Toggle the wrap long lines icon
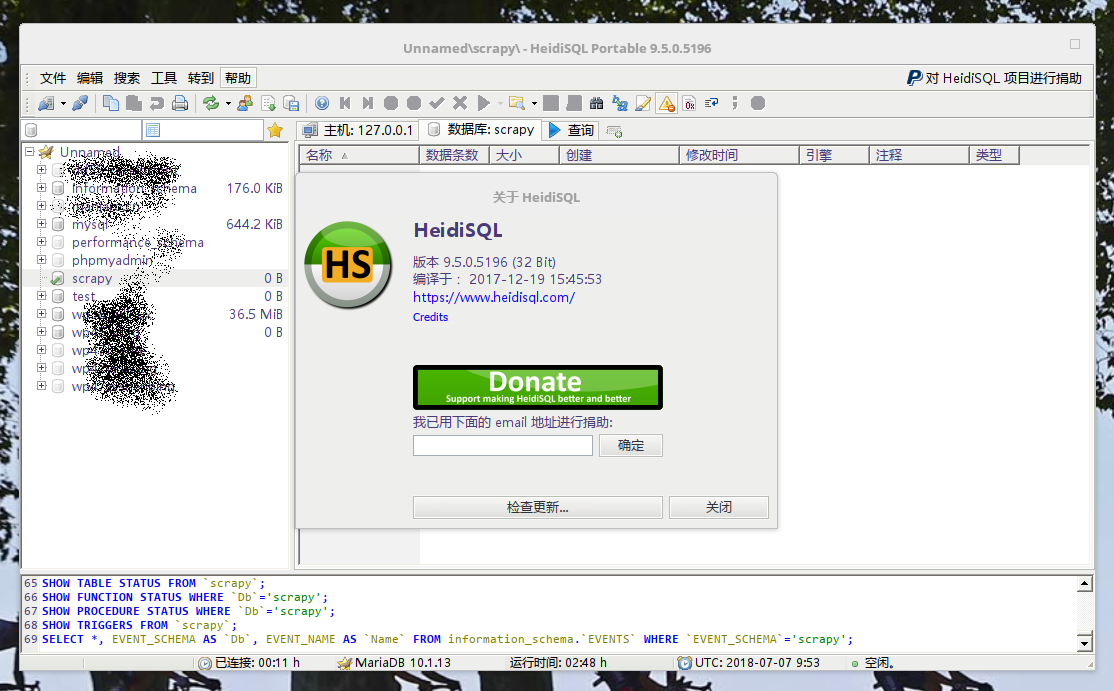This screenshot has height=691, width=1114. pos(712,104)
